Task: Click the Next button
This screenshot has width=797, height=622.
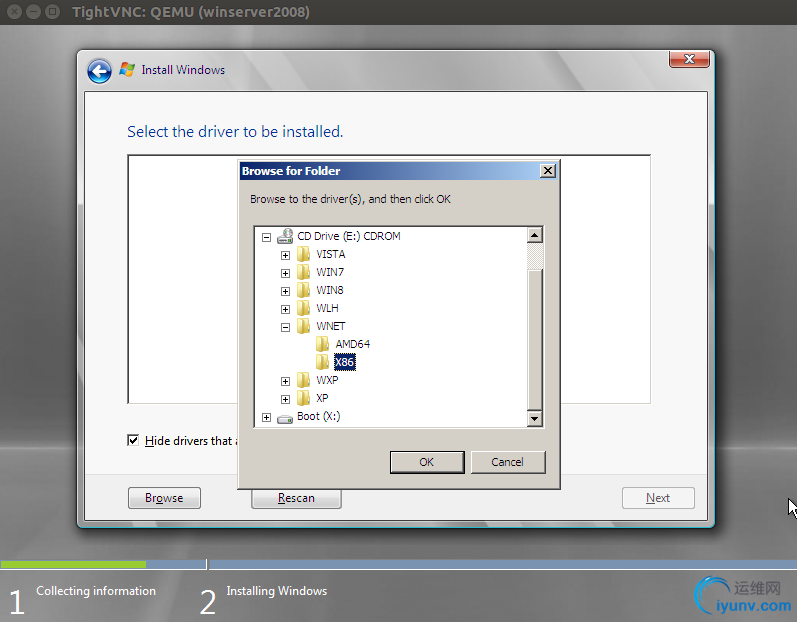Action: 658,498
